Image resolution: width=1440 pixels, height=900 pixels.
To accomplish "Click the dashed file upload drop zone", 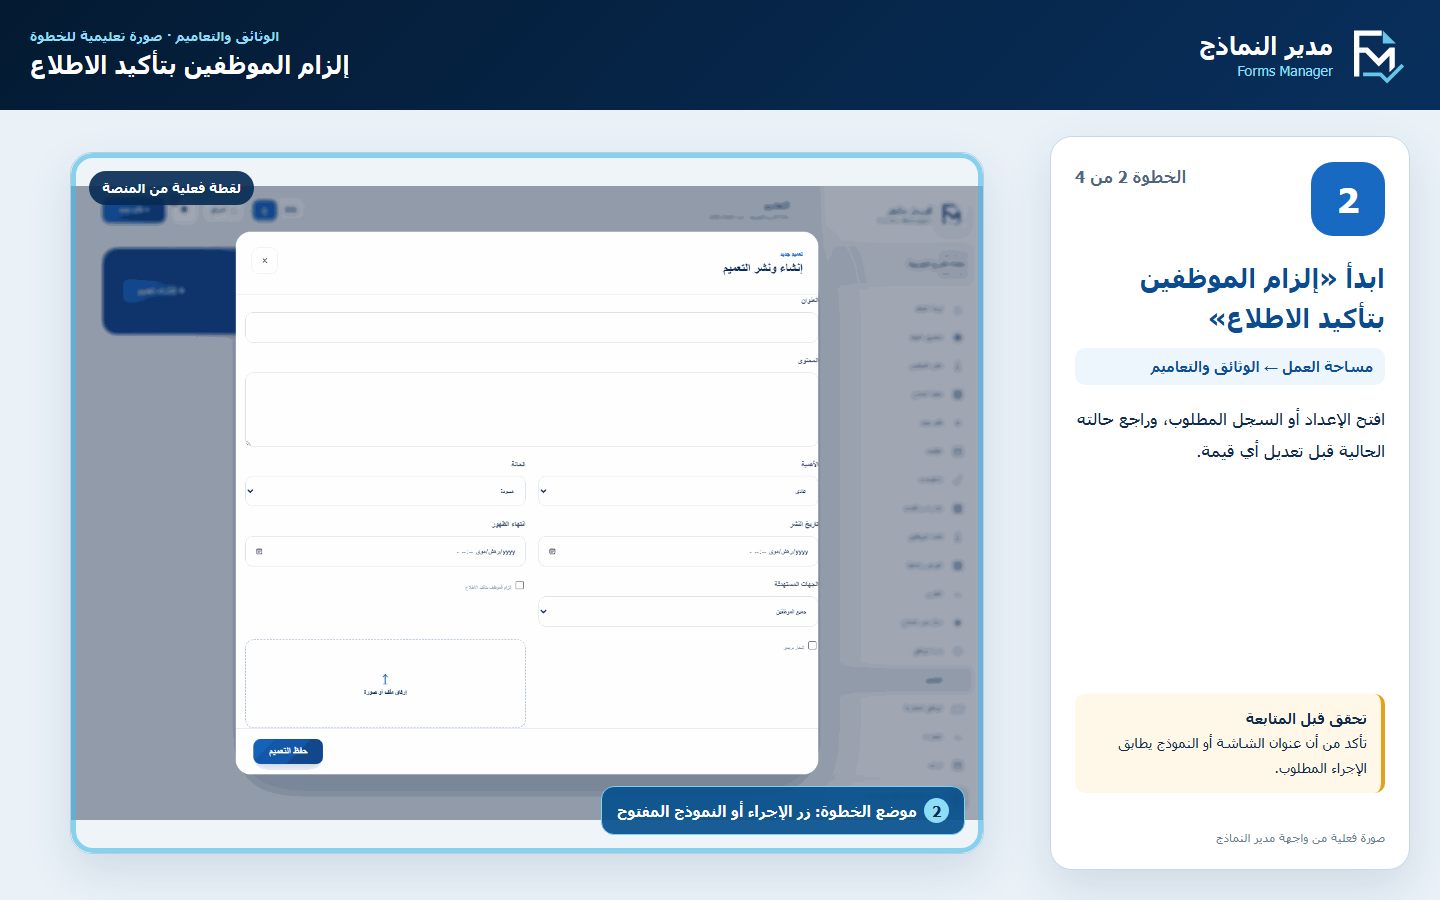I will click(385, 683).
